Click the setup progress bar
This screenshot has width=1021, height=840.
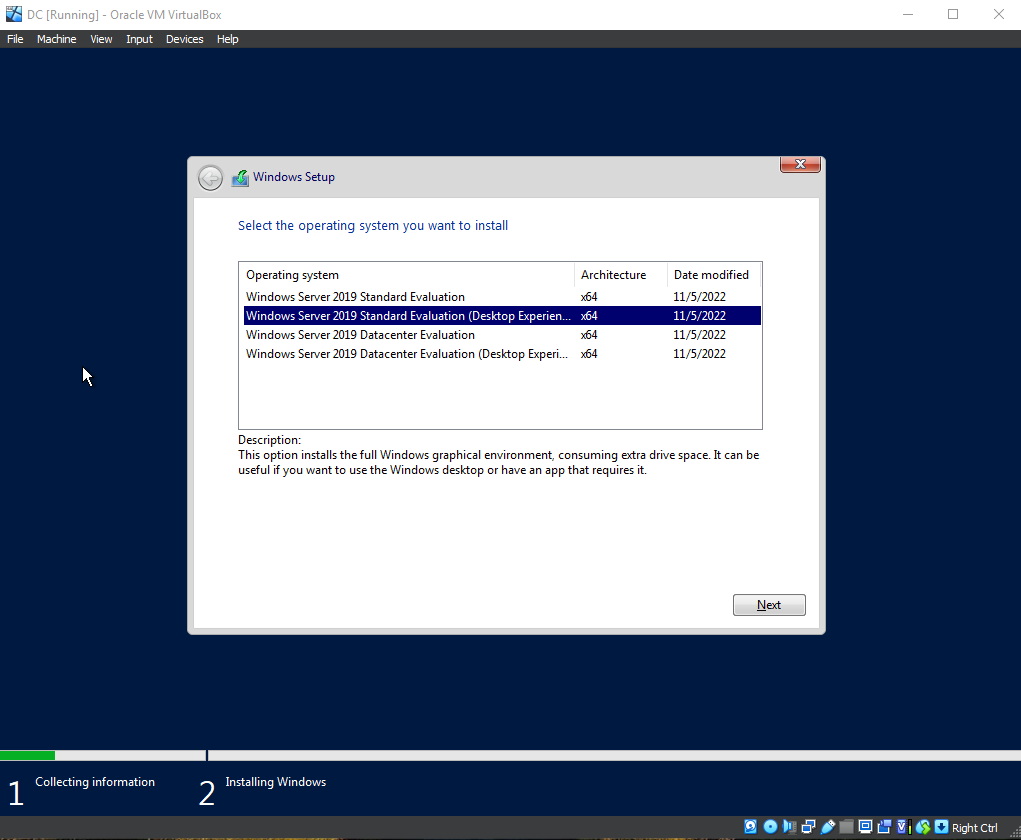tap(510, 755)
